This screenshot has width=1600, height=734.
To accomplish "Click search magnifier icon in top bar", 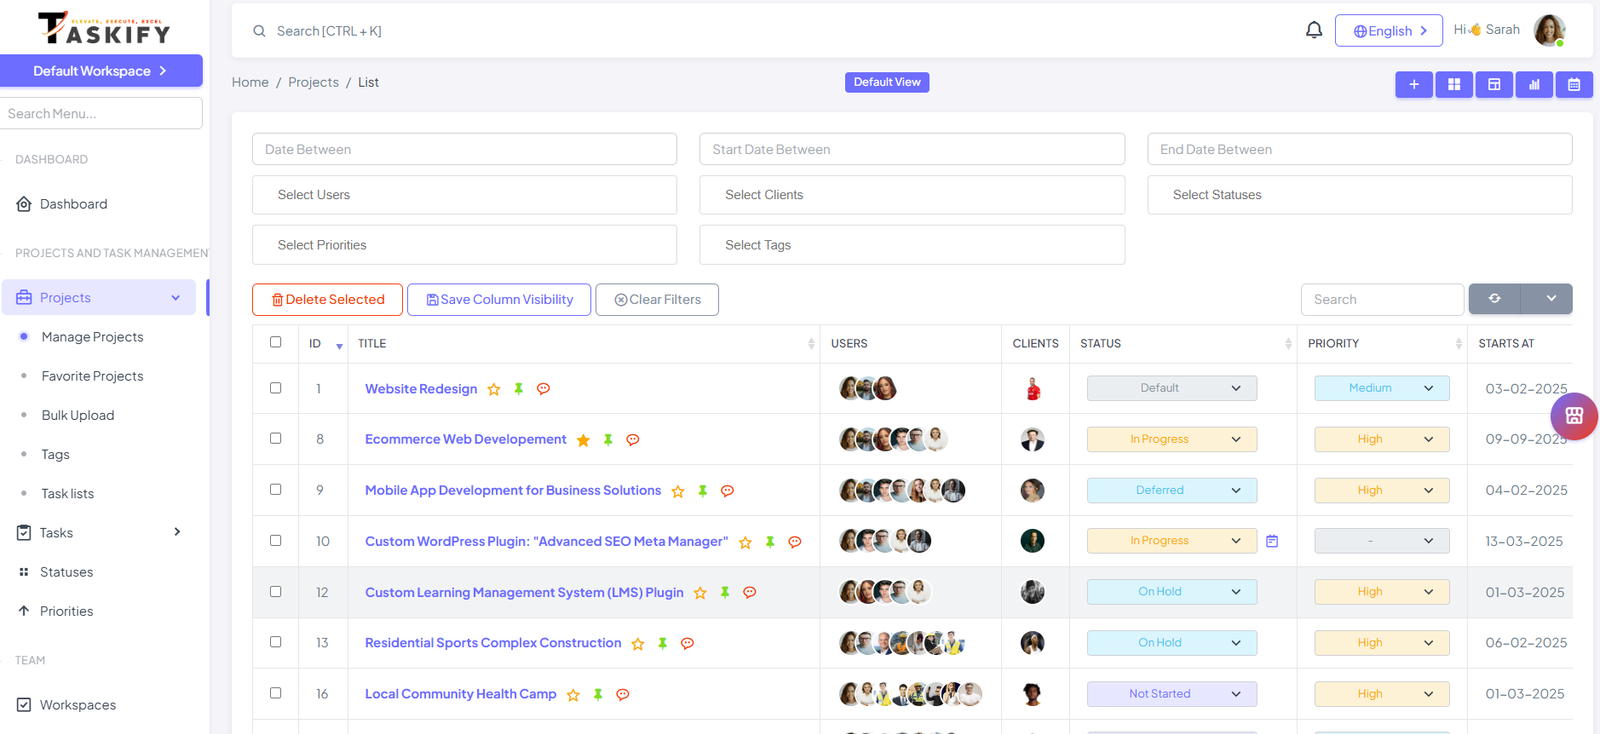I will tap(259, 31).
